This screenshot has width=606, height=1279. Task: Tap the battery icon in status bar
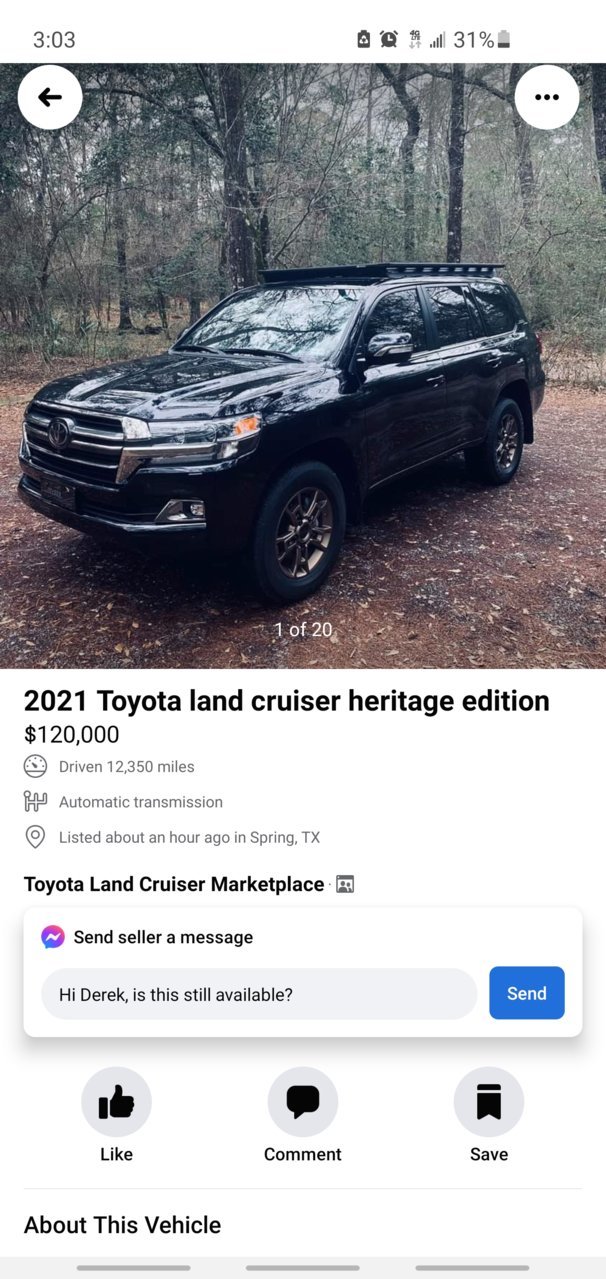(x=503, y=40)
